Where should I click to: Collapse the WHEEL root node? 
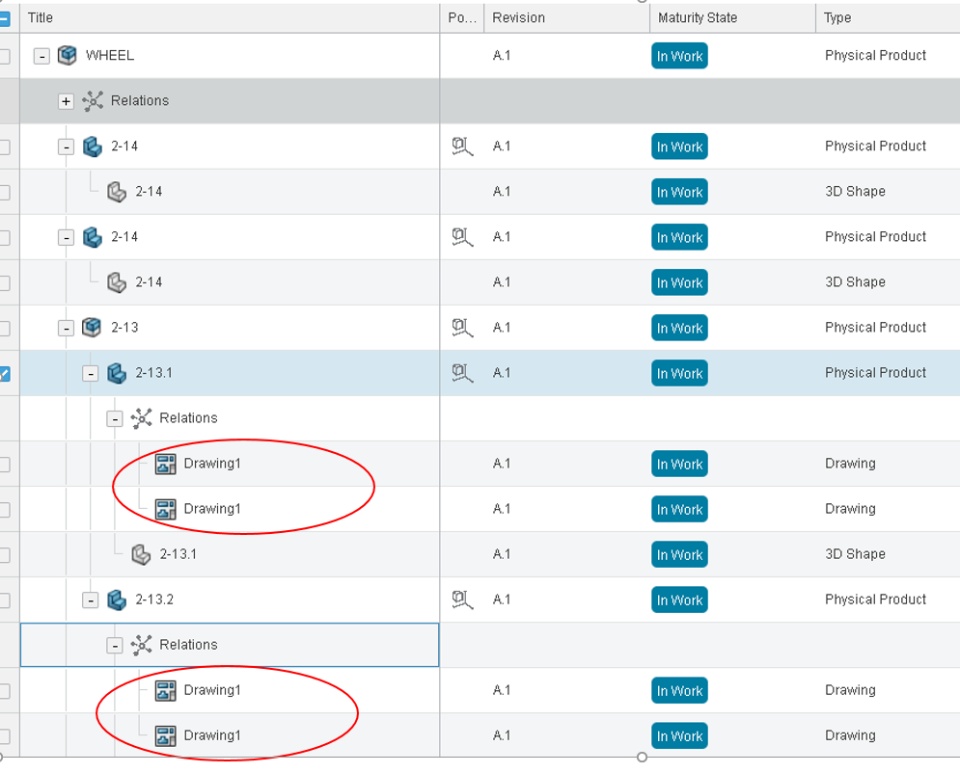click(x=41, y=56)
